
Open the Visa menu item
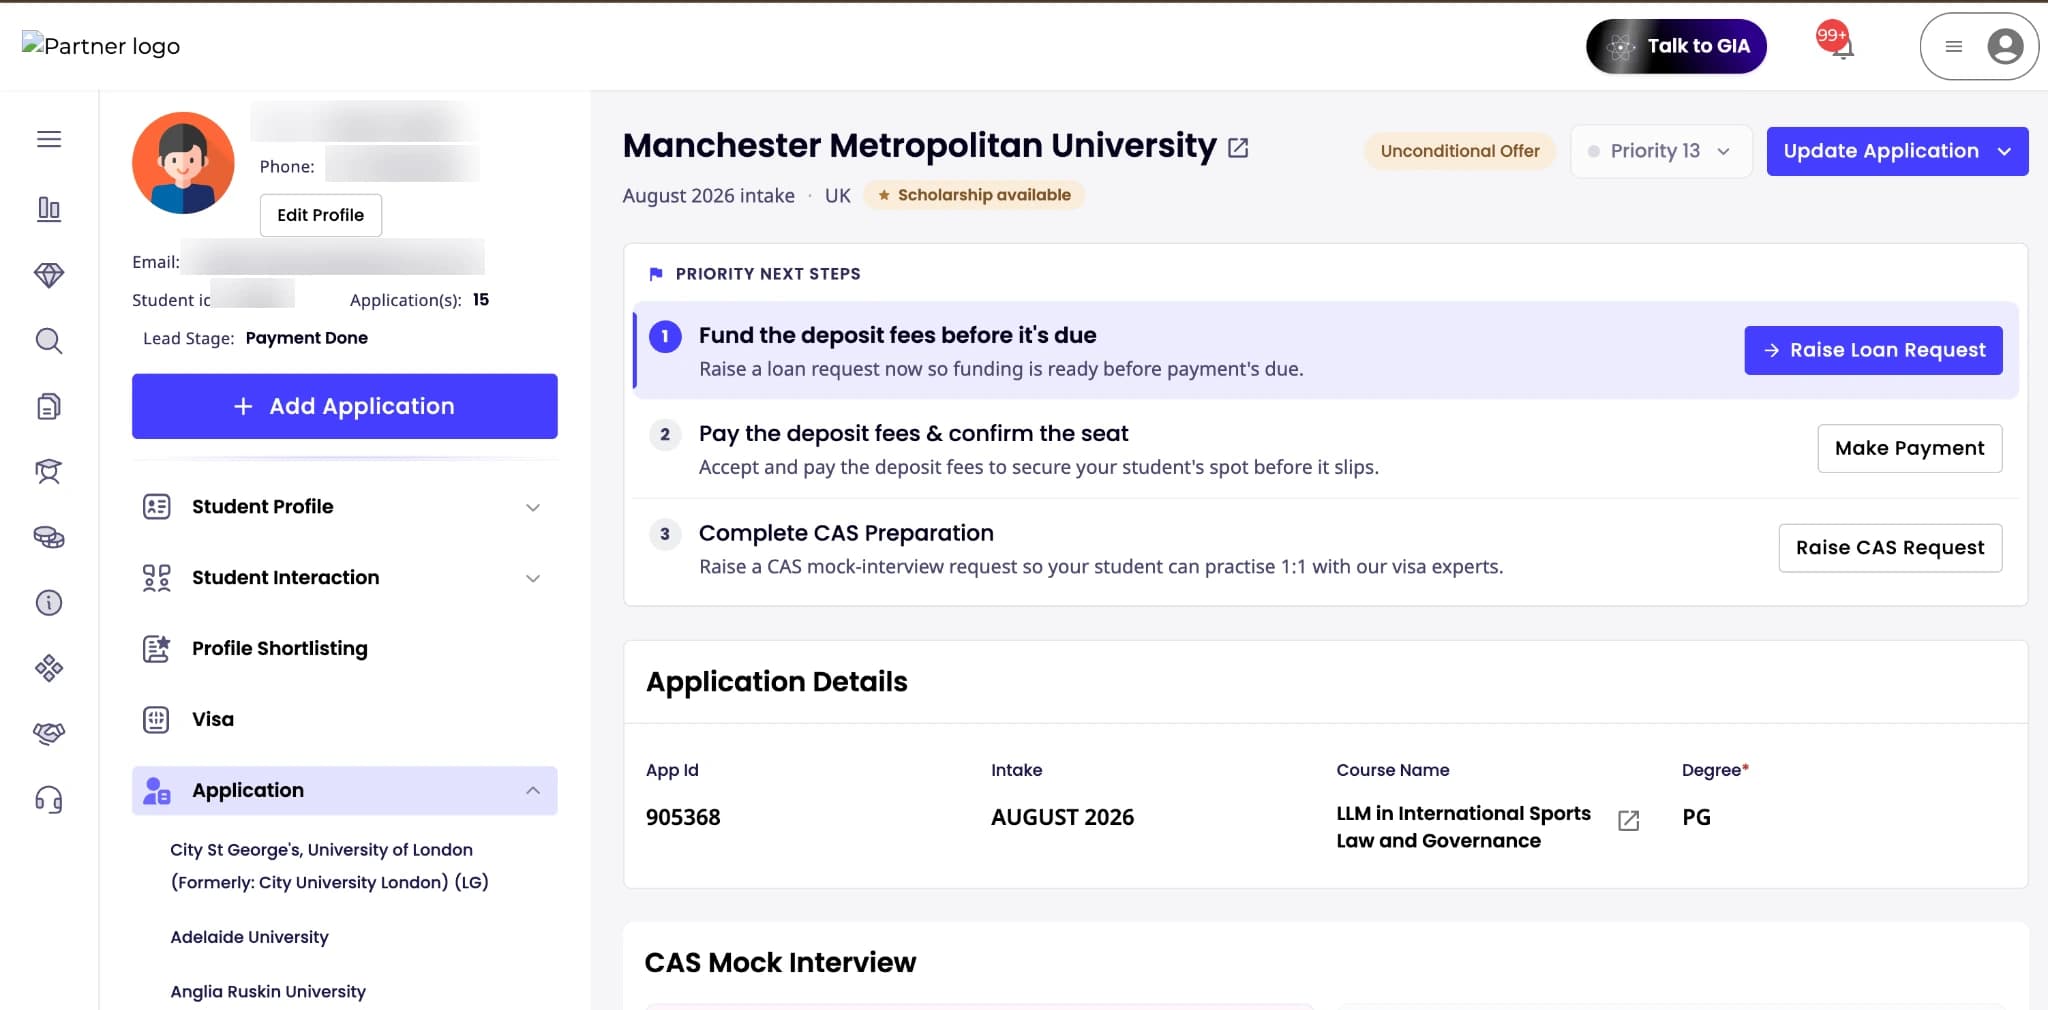345,720
